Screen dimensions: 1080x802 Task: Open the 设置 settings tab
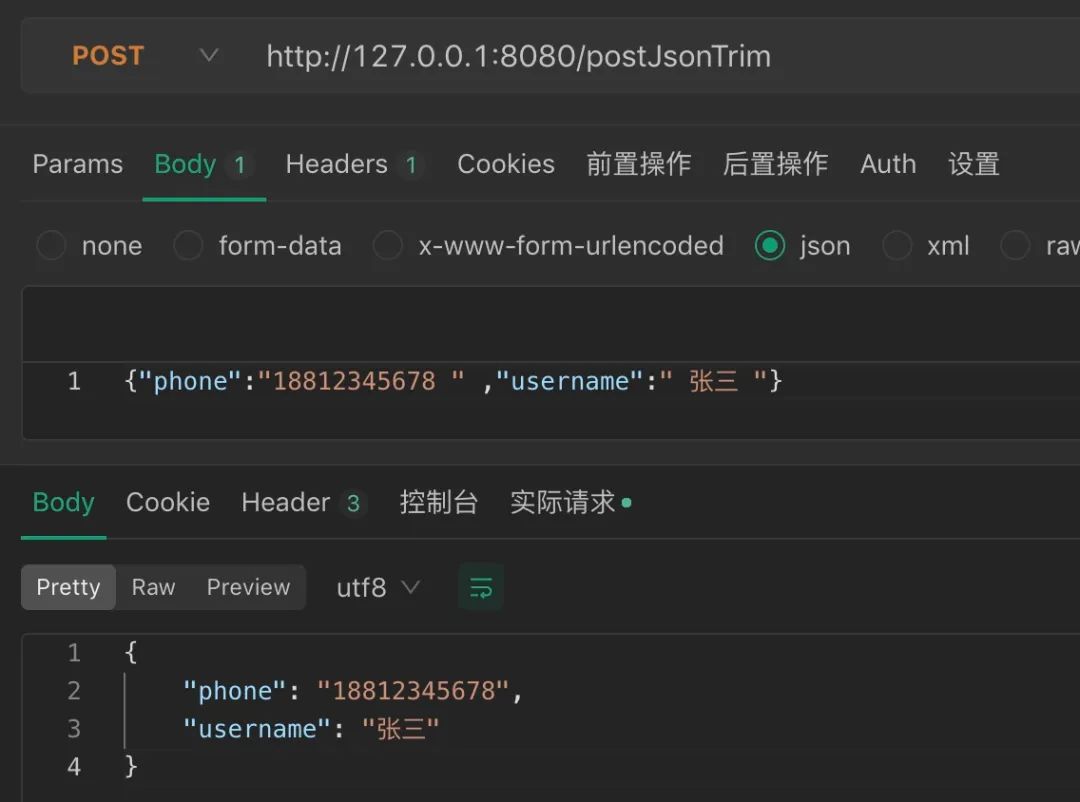[x=973, y=164]
